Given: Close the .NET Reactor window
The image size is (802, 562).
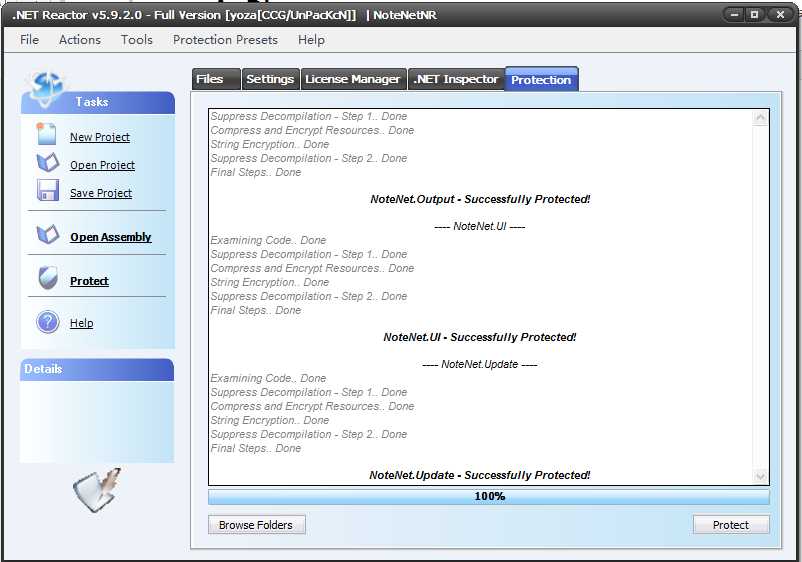Looking at the screenshot, I should 780,15.
